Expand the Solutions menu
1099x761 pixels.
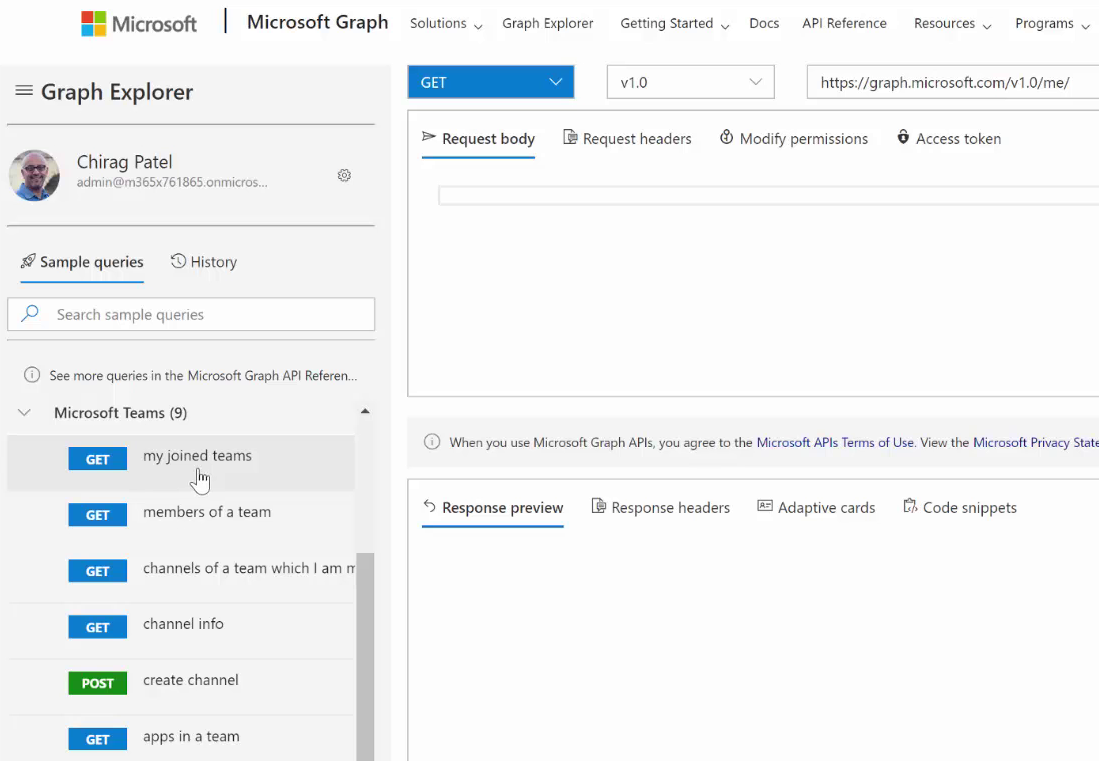446,24
